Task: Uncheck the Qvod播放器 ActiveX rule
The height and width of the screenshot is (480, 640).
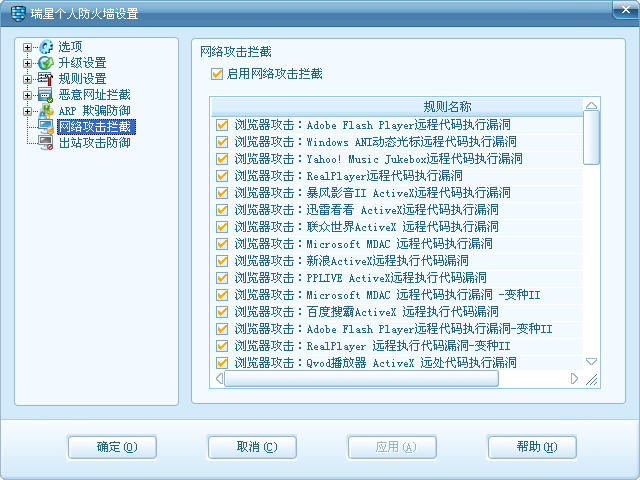Action: click(x=222, y=362)
